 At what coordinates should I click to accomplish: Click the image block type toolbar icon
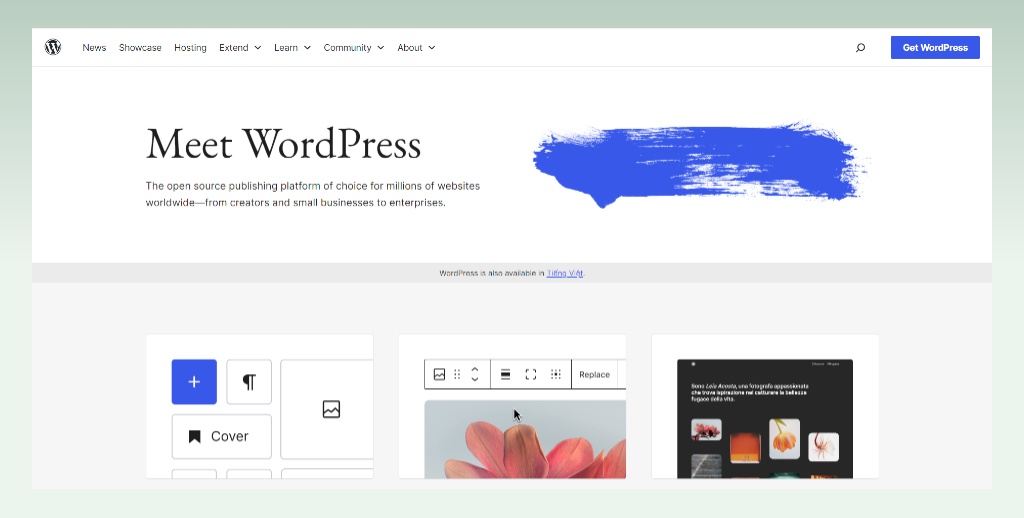(x=439, y=374)
